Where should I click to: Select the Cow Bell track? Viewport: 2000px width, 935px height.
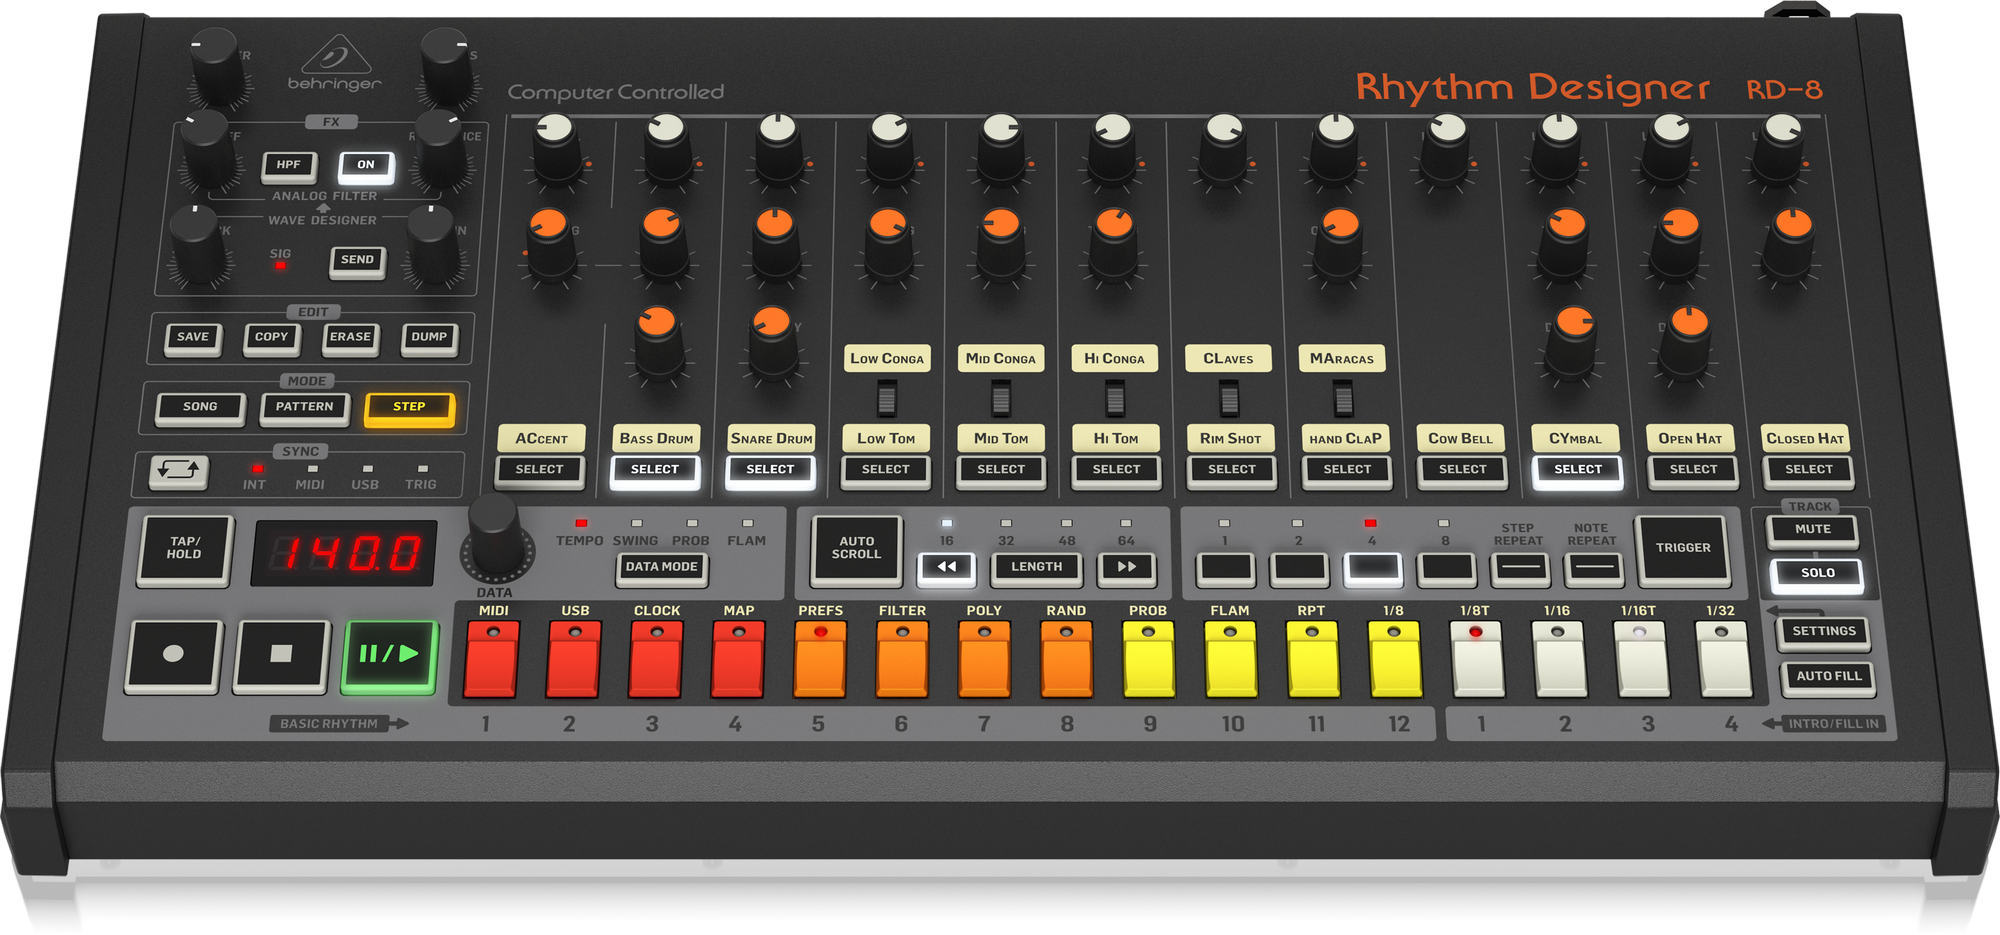(x=1463, y=470)
